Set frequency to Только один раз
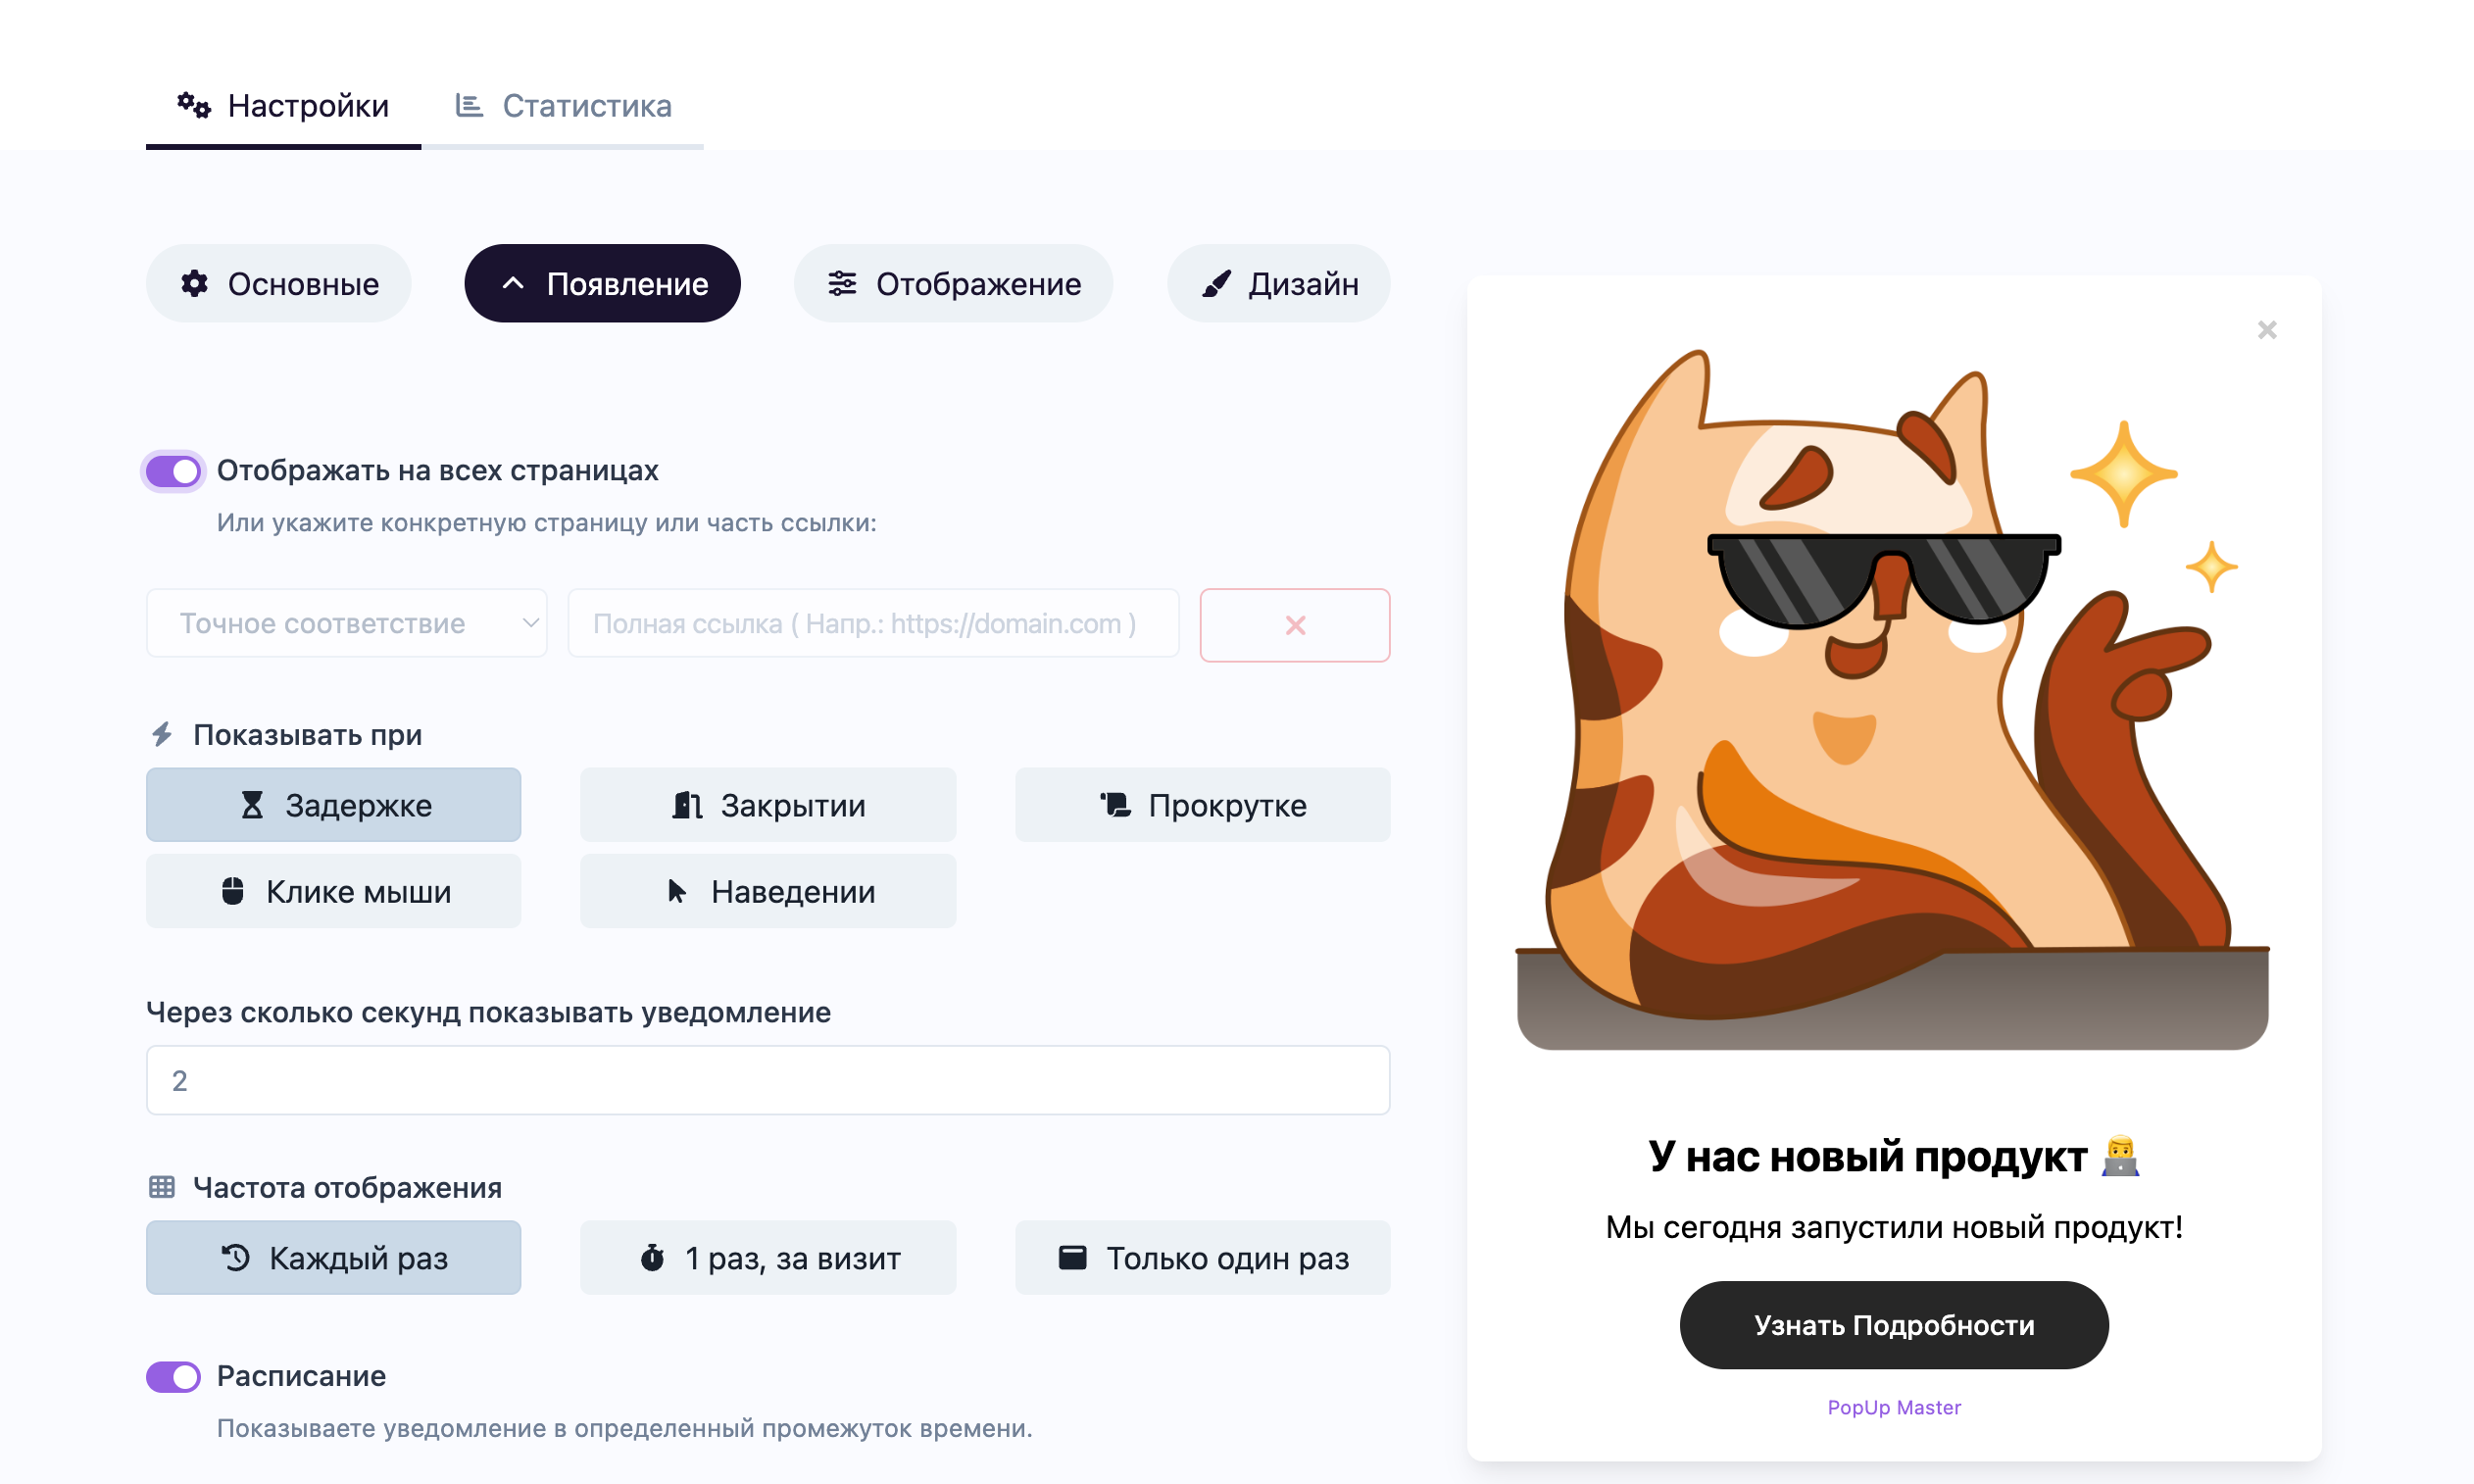 pyautogui.click(x=1202, y=1257)
